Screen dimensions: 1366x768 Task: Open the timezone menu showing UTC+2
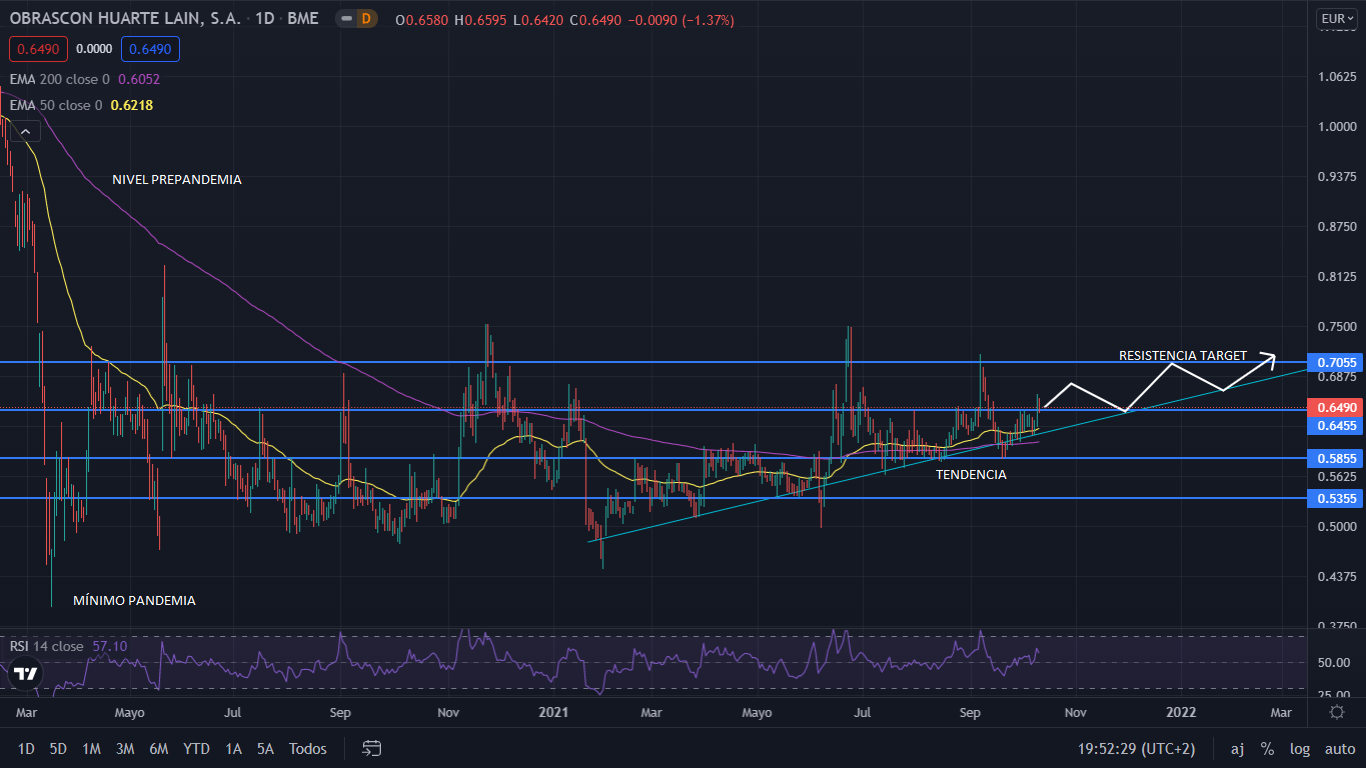point(1136,748)
